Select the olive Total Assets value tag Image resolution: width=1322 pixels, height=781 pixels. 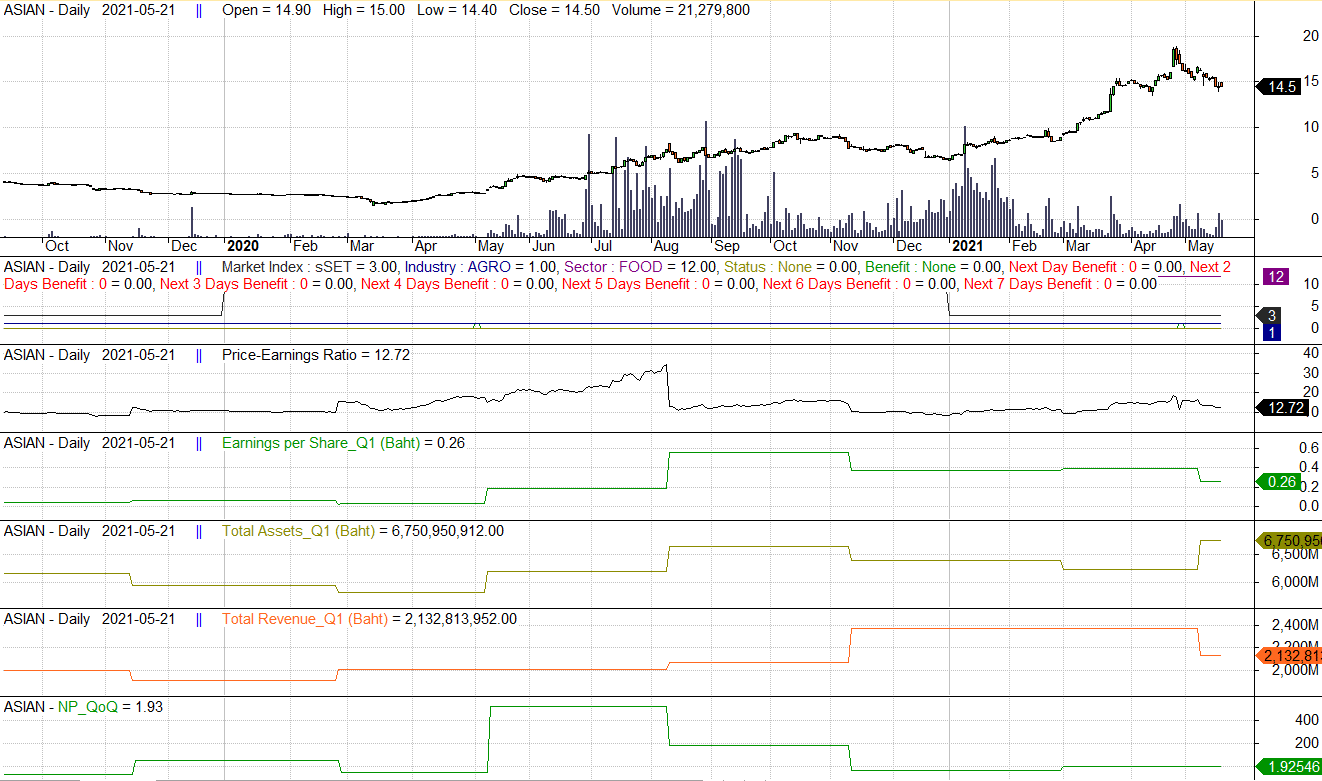coord(1288,540)
